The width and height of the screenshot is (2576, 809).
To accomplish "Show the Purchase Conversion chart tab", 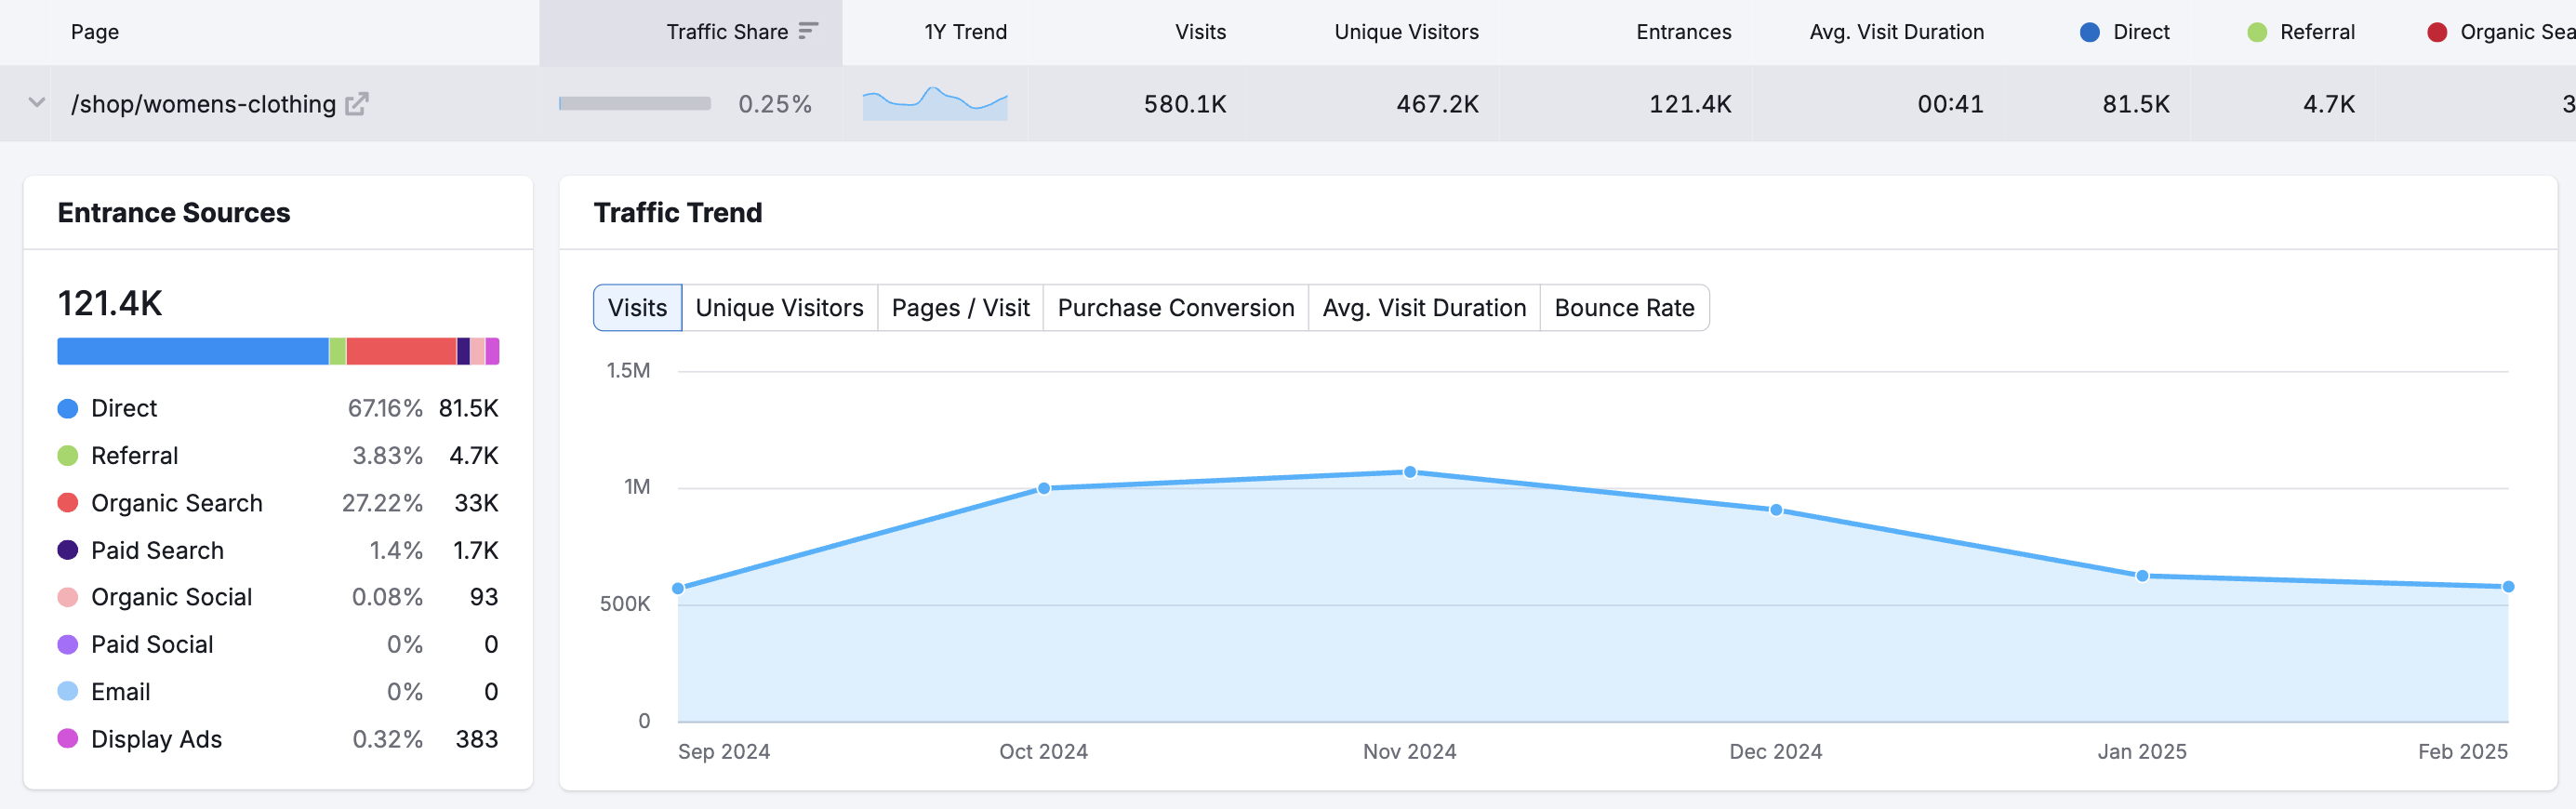I will [1175, 308].
